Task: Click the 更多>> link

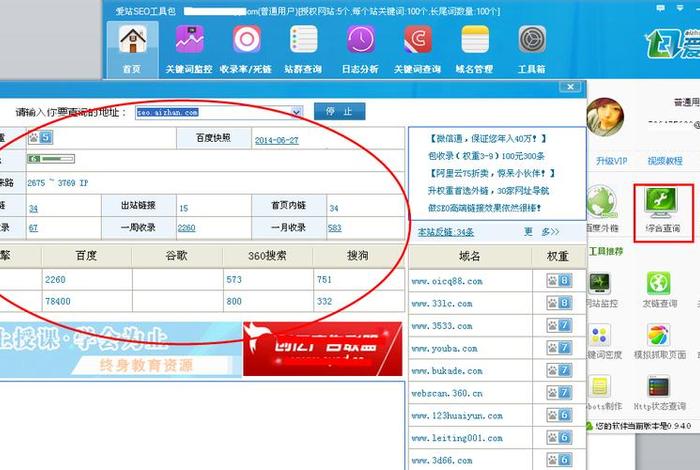Action: pyautogui.click(x=541, y=232)
